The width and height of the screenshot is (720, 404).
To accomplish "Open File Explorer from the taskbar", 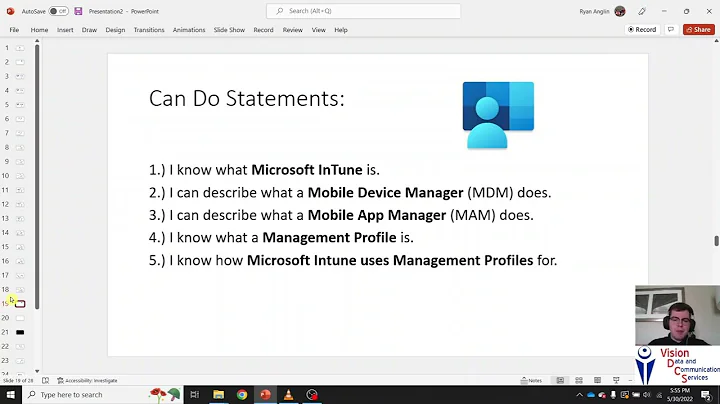I will pos(219,395).
